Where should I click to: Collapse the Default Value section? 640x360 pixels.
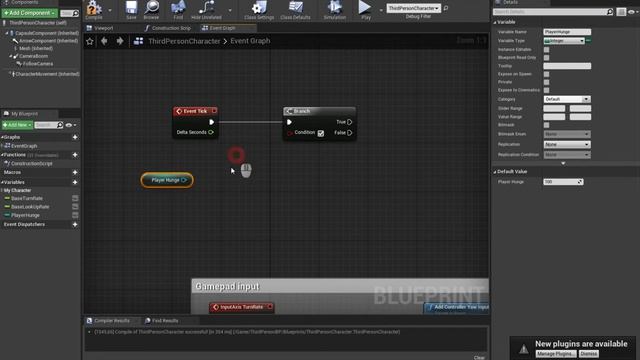point(495,172)
